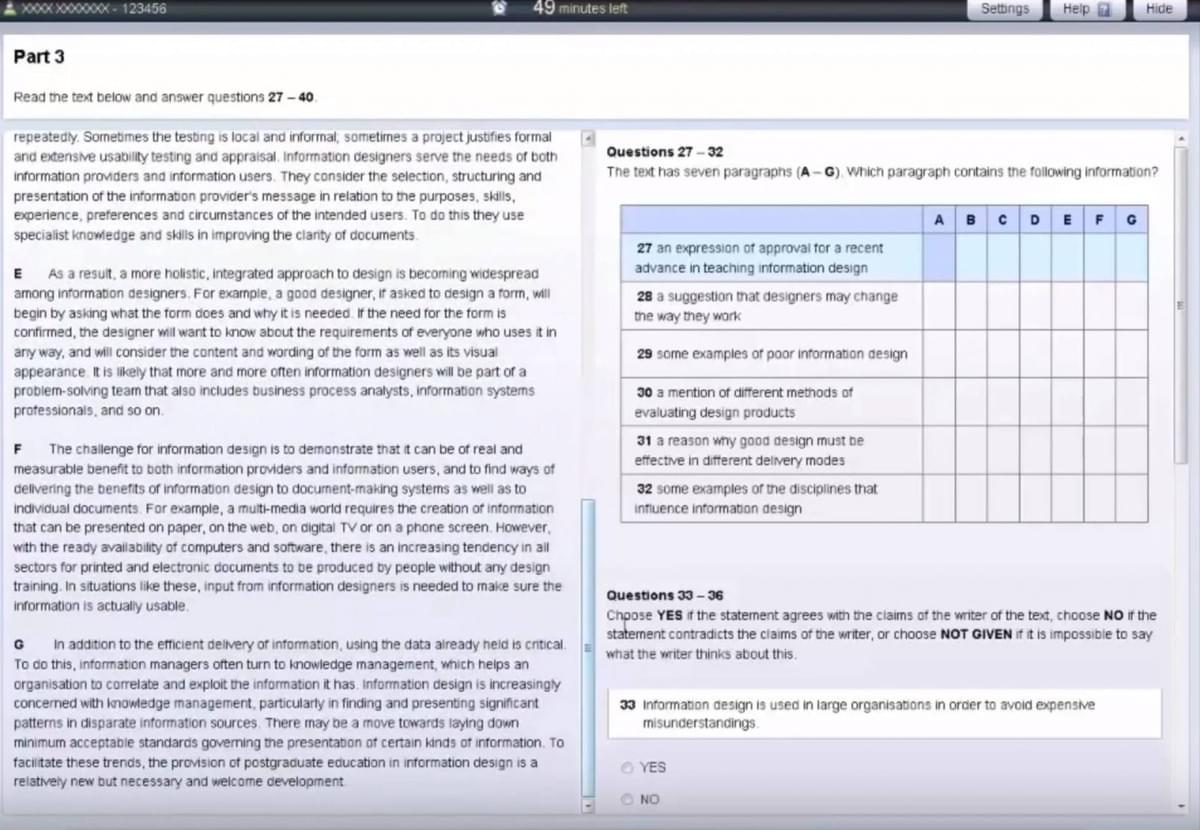Click question 28 statement about designers changing
This screenshot has height=830, width=1200.
771,305
